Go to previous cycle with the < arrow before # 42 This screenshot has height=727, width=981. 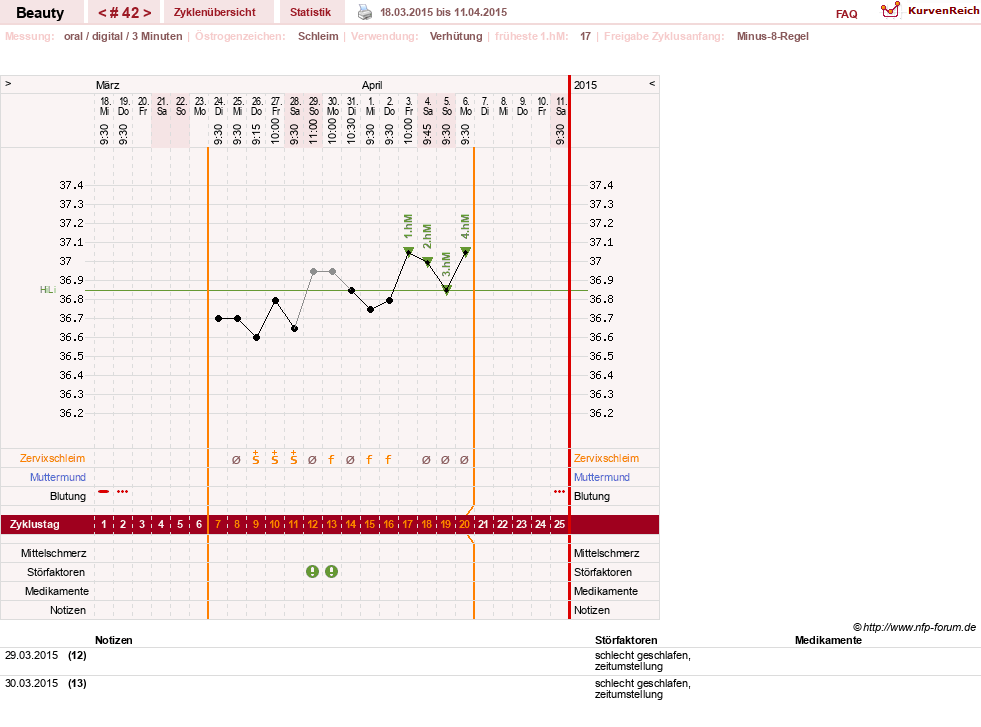(x=102, y=13)
